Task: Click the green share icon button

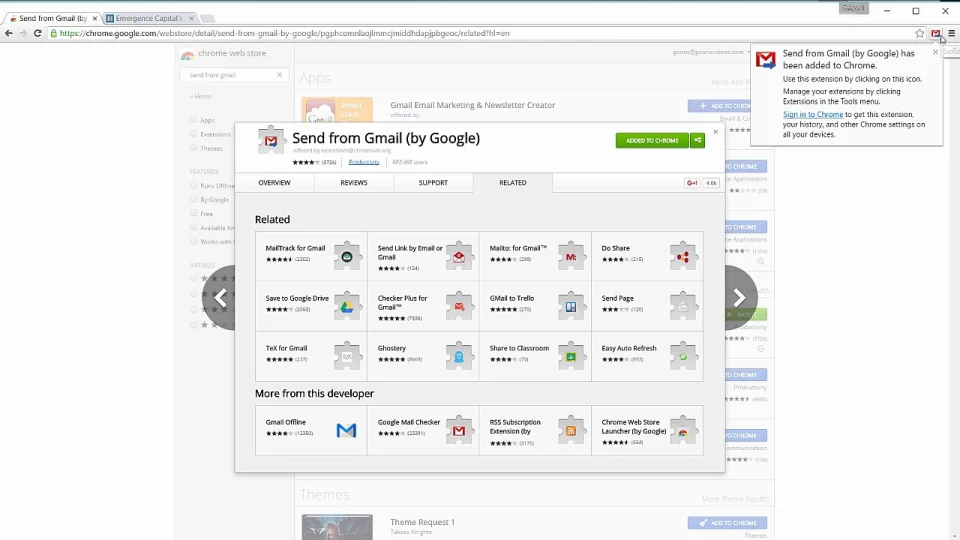Action: [698, 140]
